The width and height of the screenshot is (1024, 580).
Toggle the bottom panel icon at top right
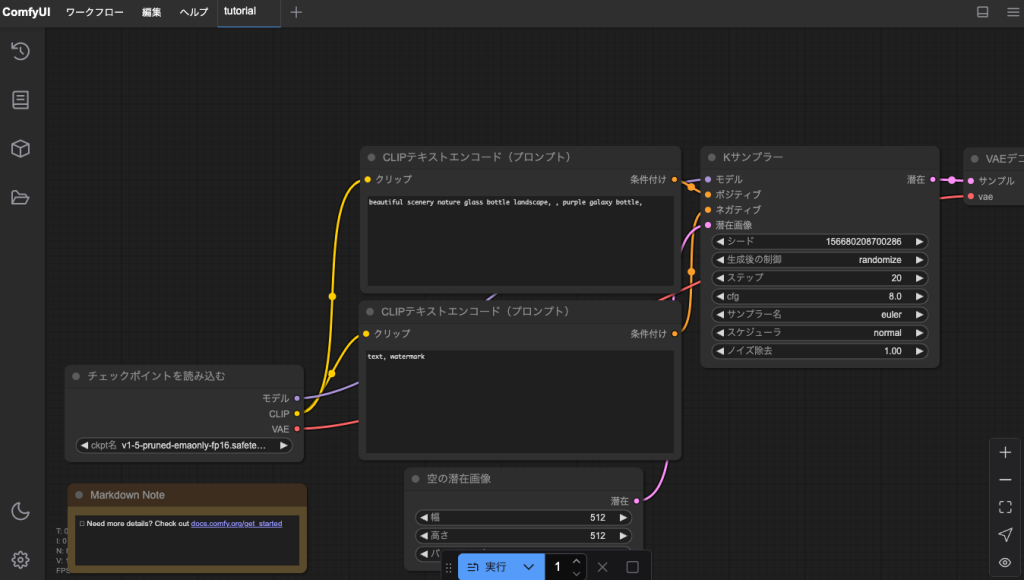point(982,12)
